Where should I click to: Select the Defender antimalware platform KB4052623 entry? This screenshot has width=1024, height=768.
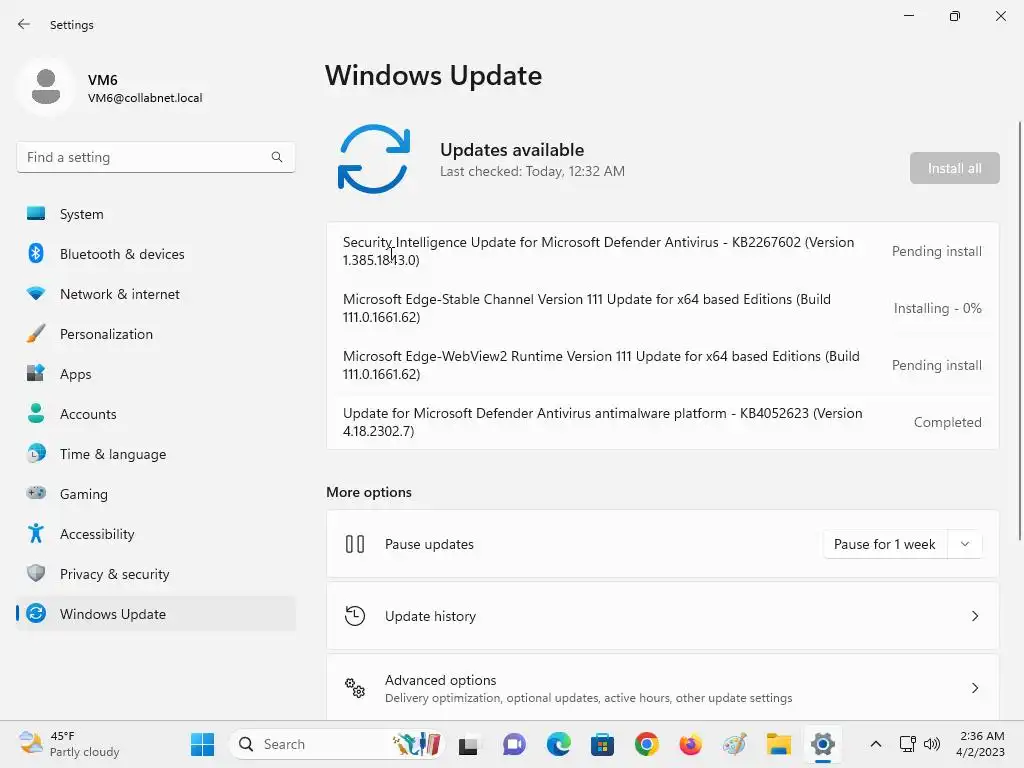click(662, 422)
